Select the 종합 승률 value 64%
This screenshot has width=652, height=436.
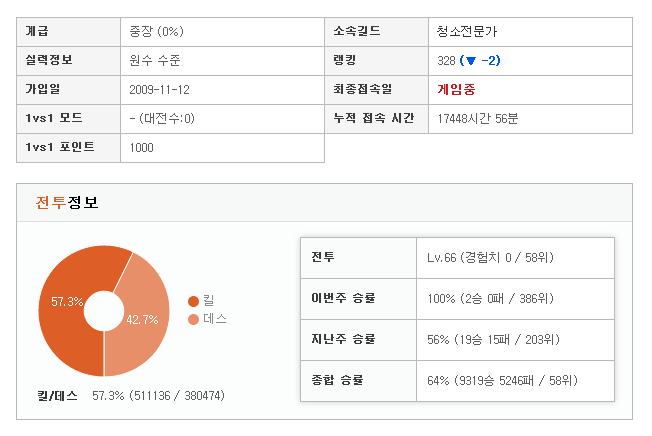pos(437,380)
